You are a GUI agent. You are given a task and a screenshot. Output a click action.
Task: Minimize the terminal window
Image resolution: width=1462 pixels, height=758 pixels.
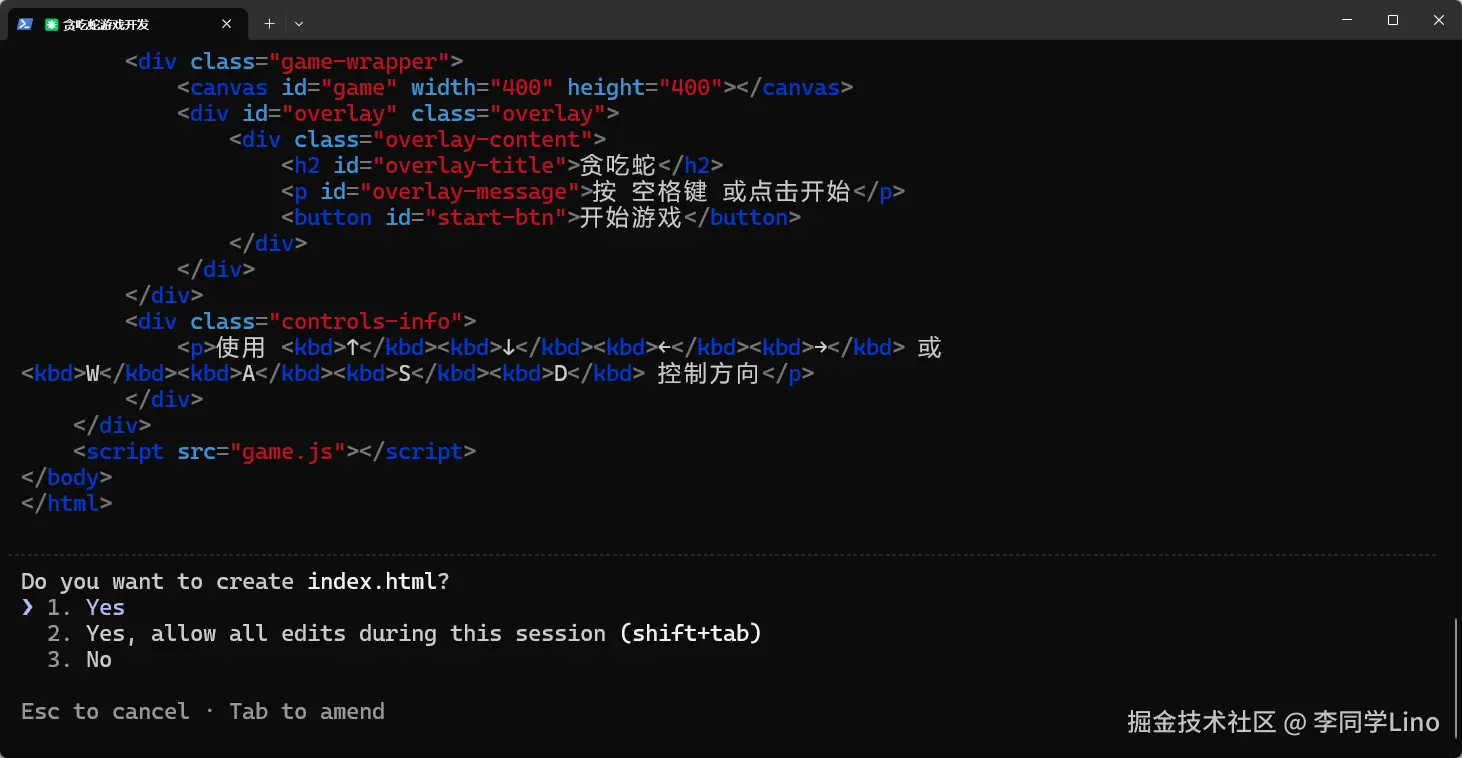[1346, 20]
